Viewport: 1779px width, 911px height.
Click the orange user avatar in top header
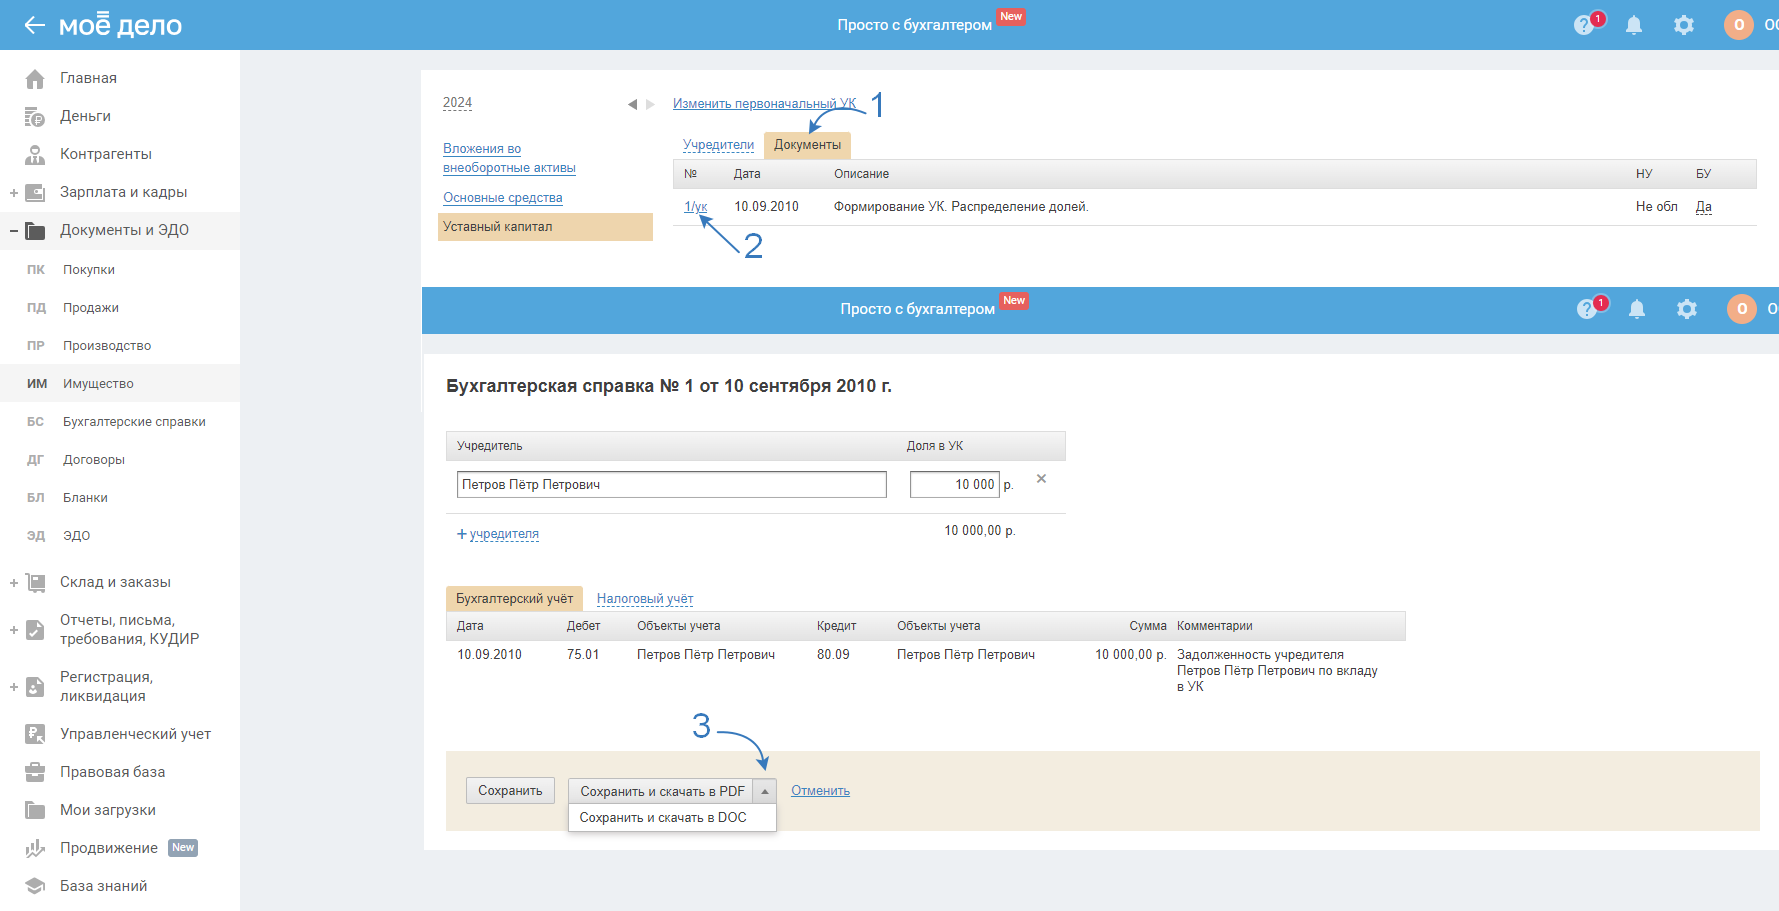[1739, 25]
